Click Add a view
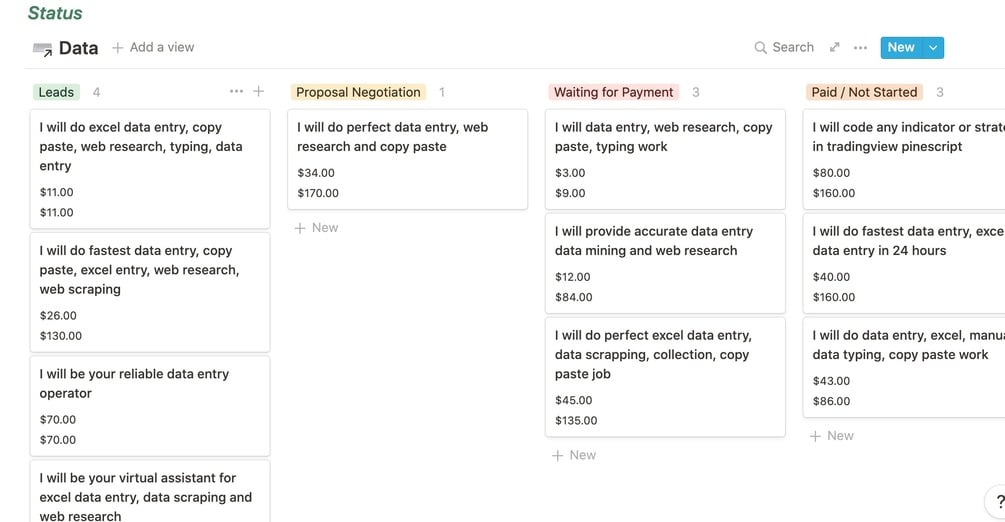The image size is (1005, 522). [161, 48]
